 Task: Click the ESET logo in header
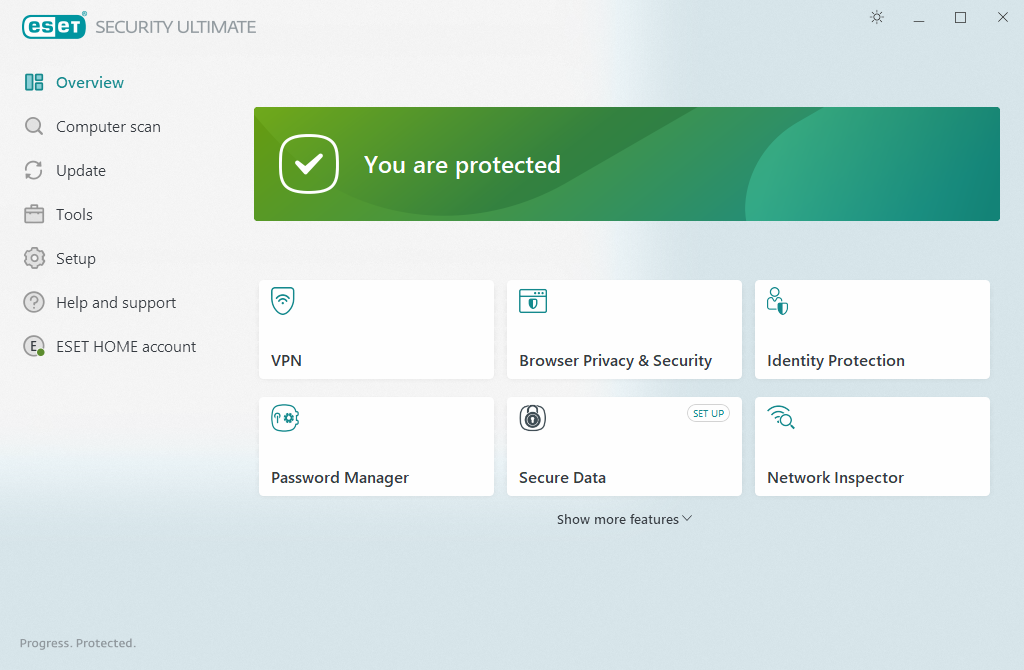(54, 27)
